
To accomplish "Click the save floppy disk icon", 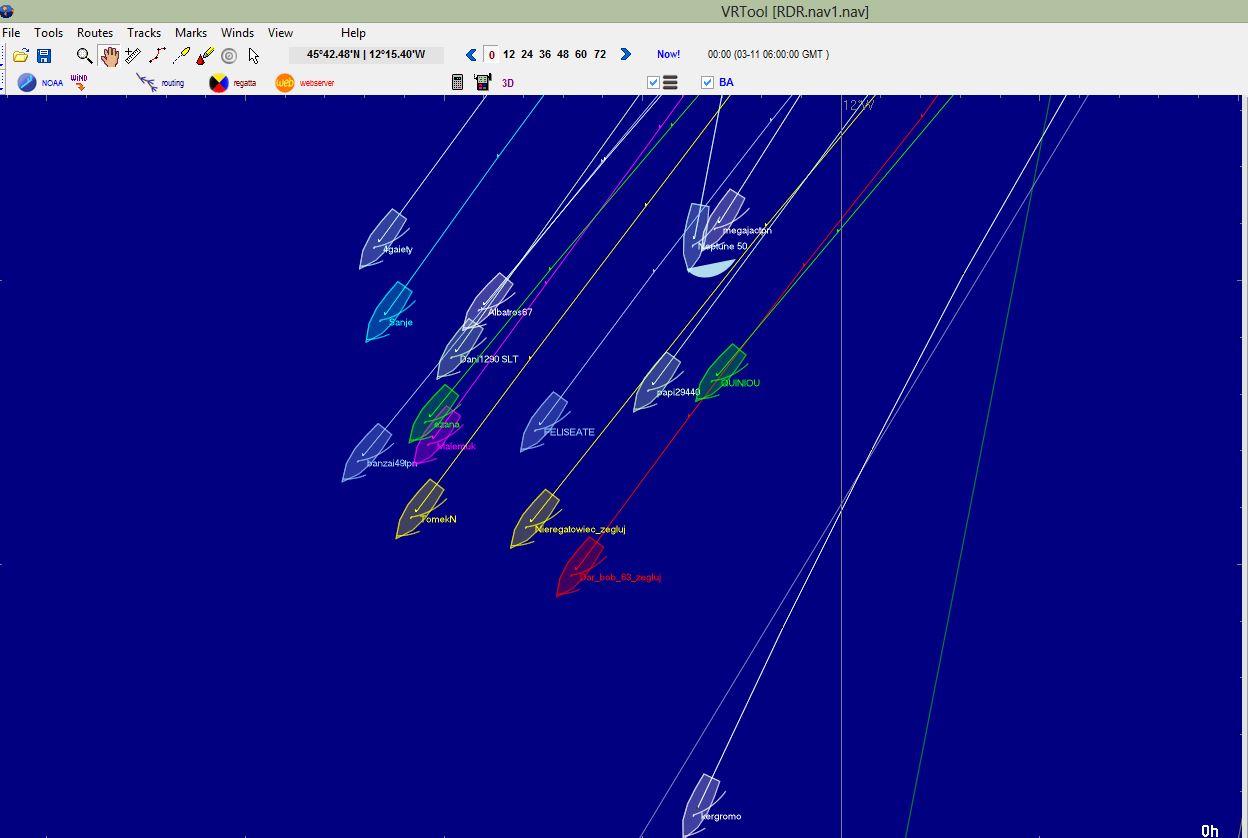I will tap(44, 56).
